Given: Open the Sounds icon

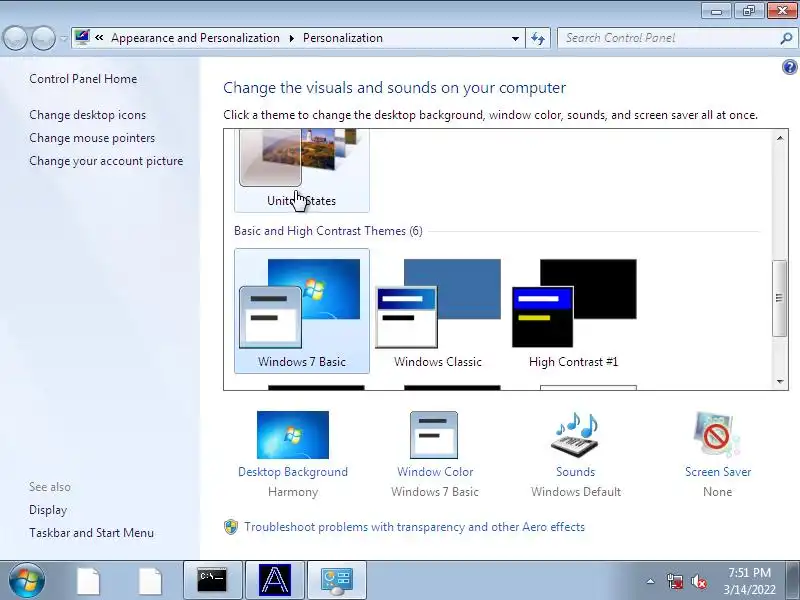Looking at the screenshot, I should [x=575, y=435].
